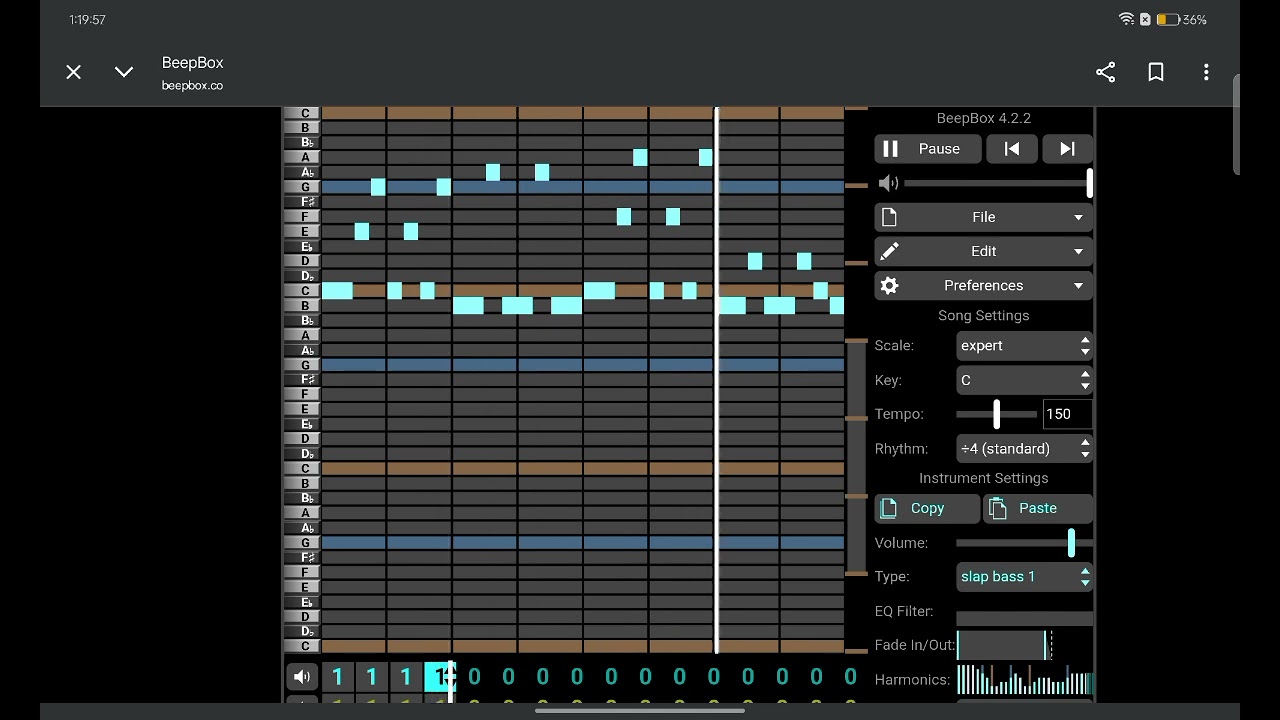The width and height of the screenshot is (1280, 720).
Task: Open the Edit menu
Action: click(x=983, y=251)
